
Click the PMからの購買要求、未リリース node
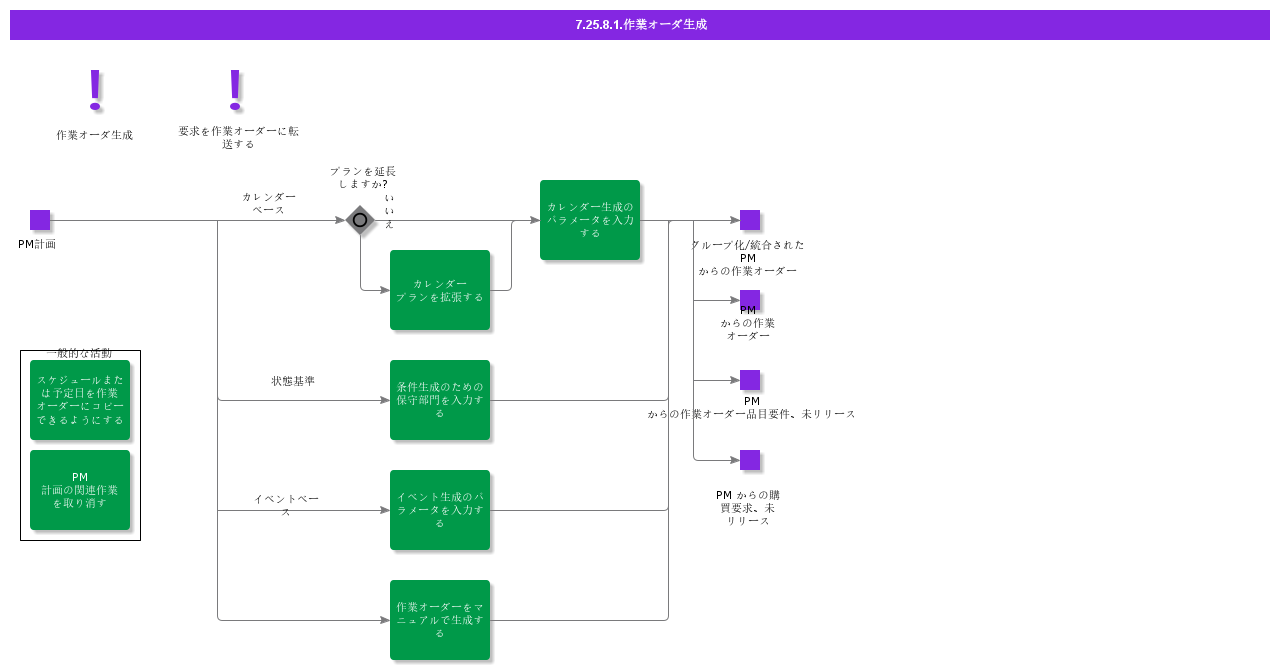coord(749,460)
